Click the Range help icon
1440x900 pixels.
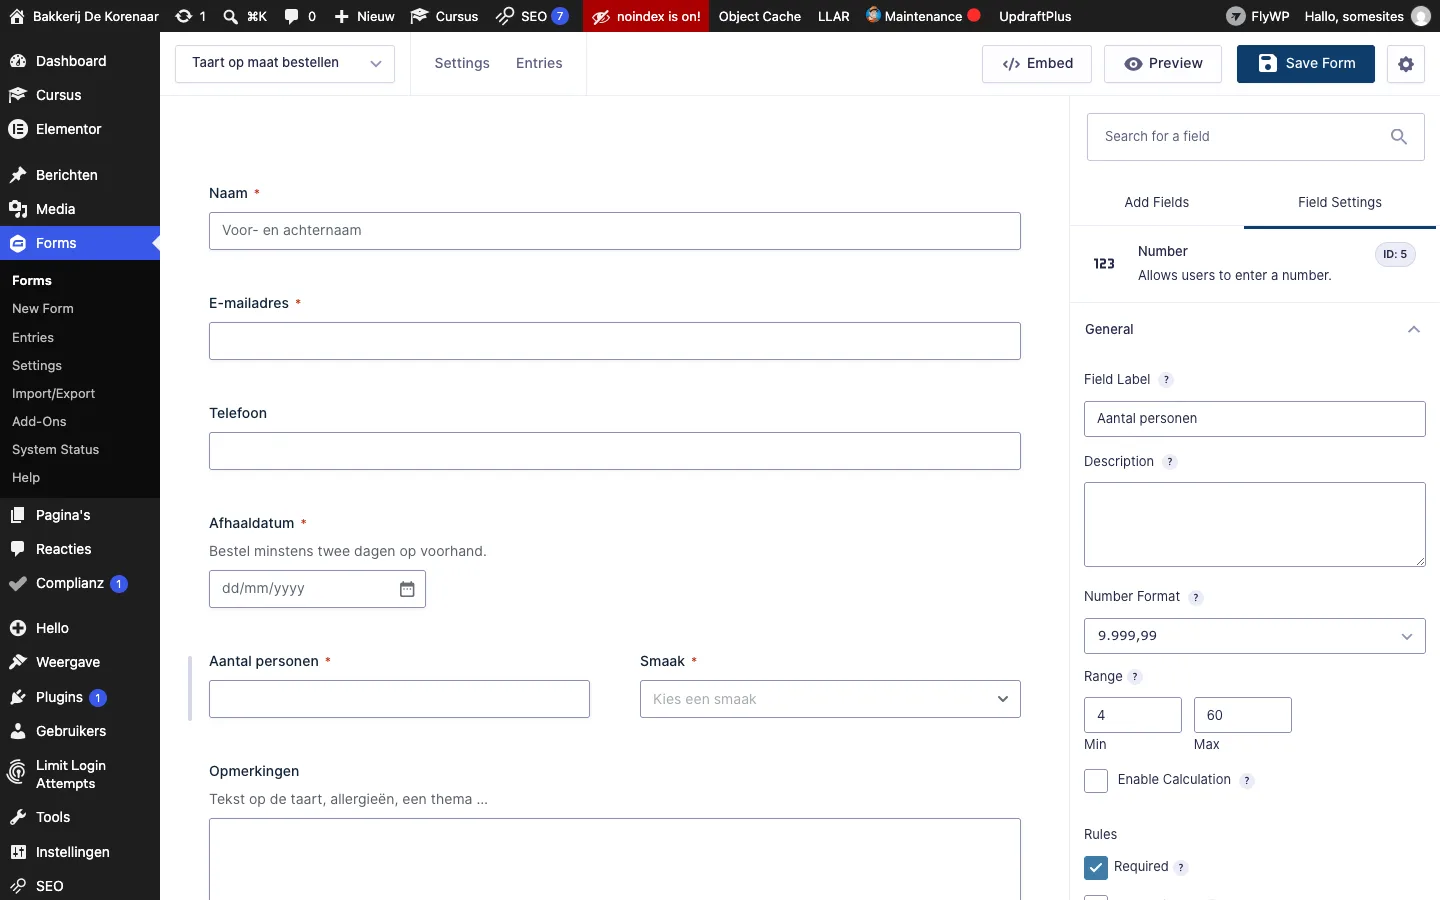1135,677
